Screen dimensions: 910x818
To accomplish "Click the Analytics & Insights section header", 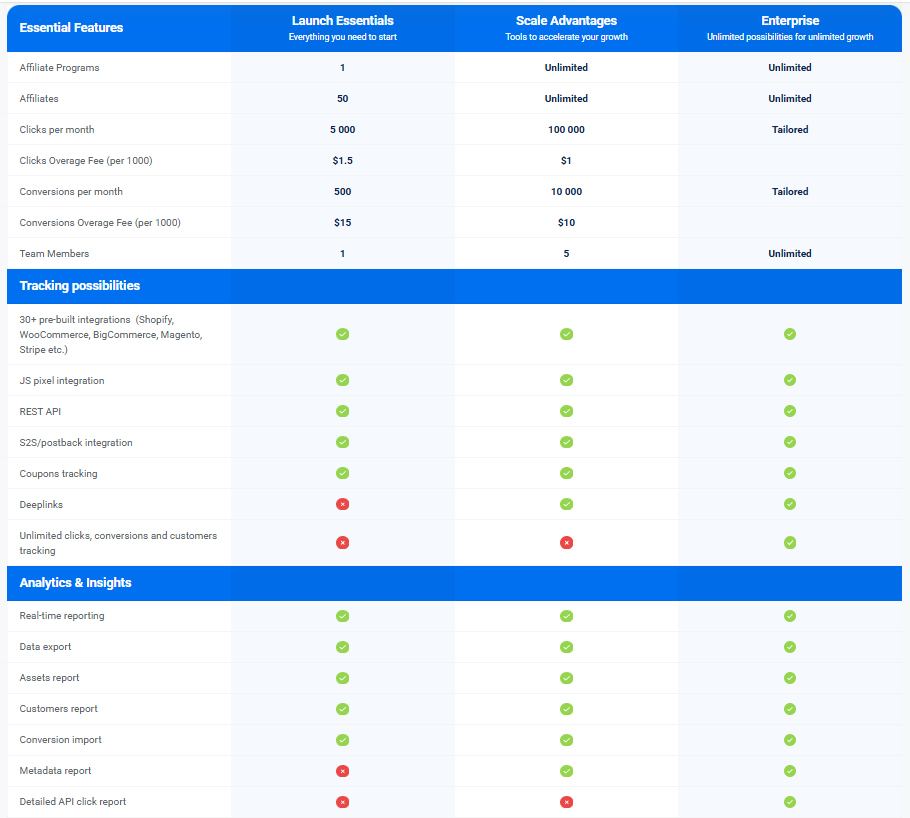I will pos(75,583).
